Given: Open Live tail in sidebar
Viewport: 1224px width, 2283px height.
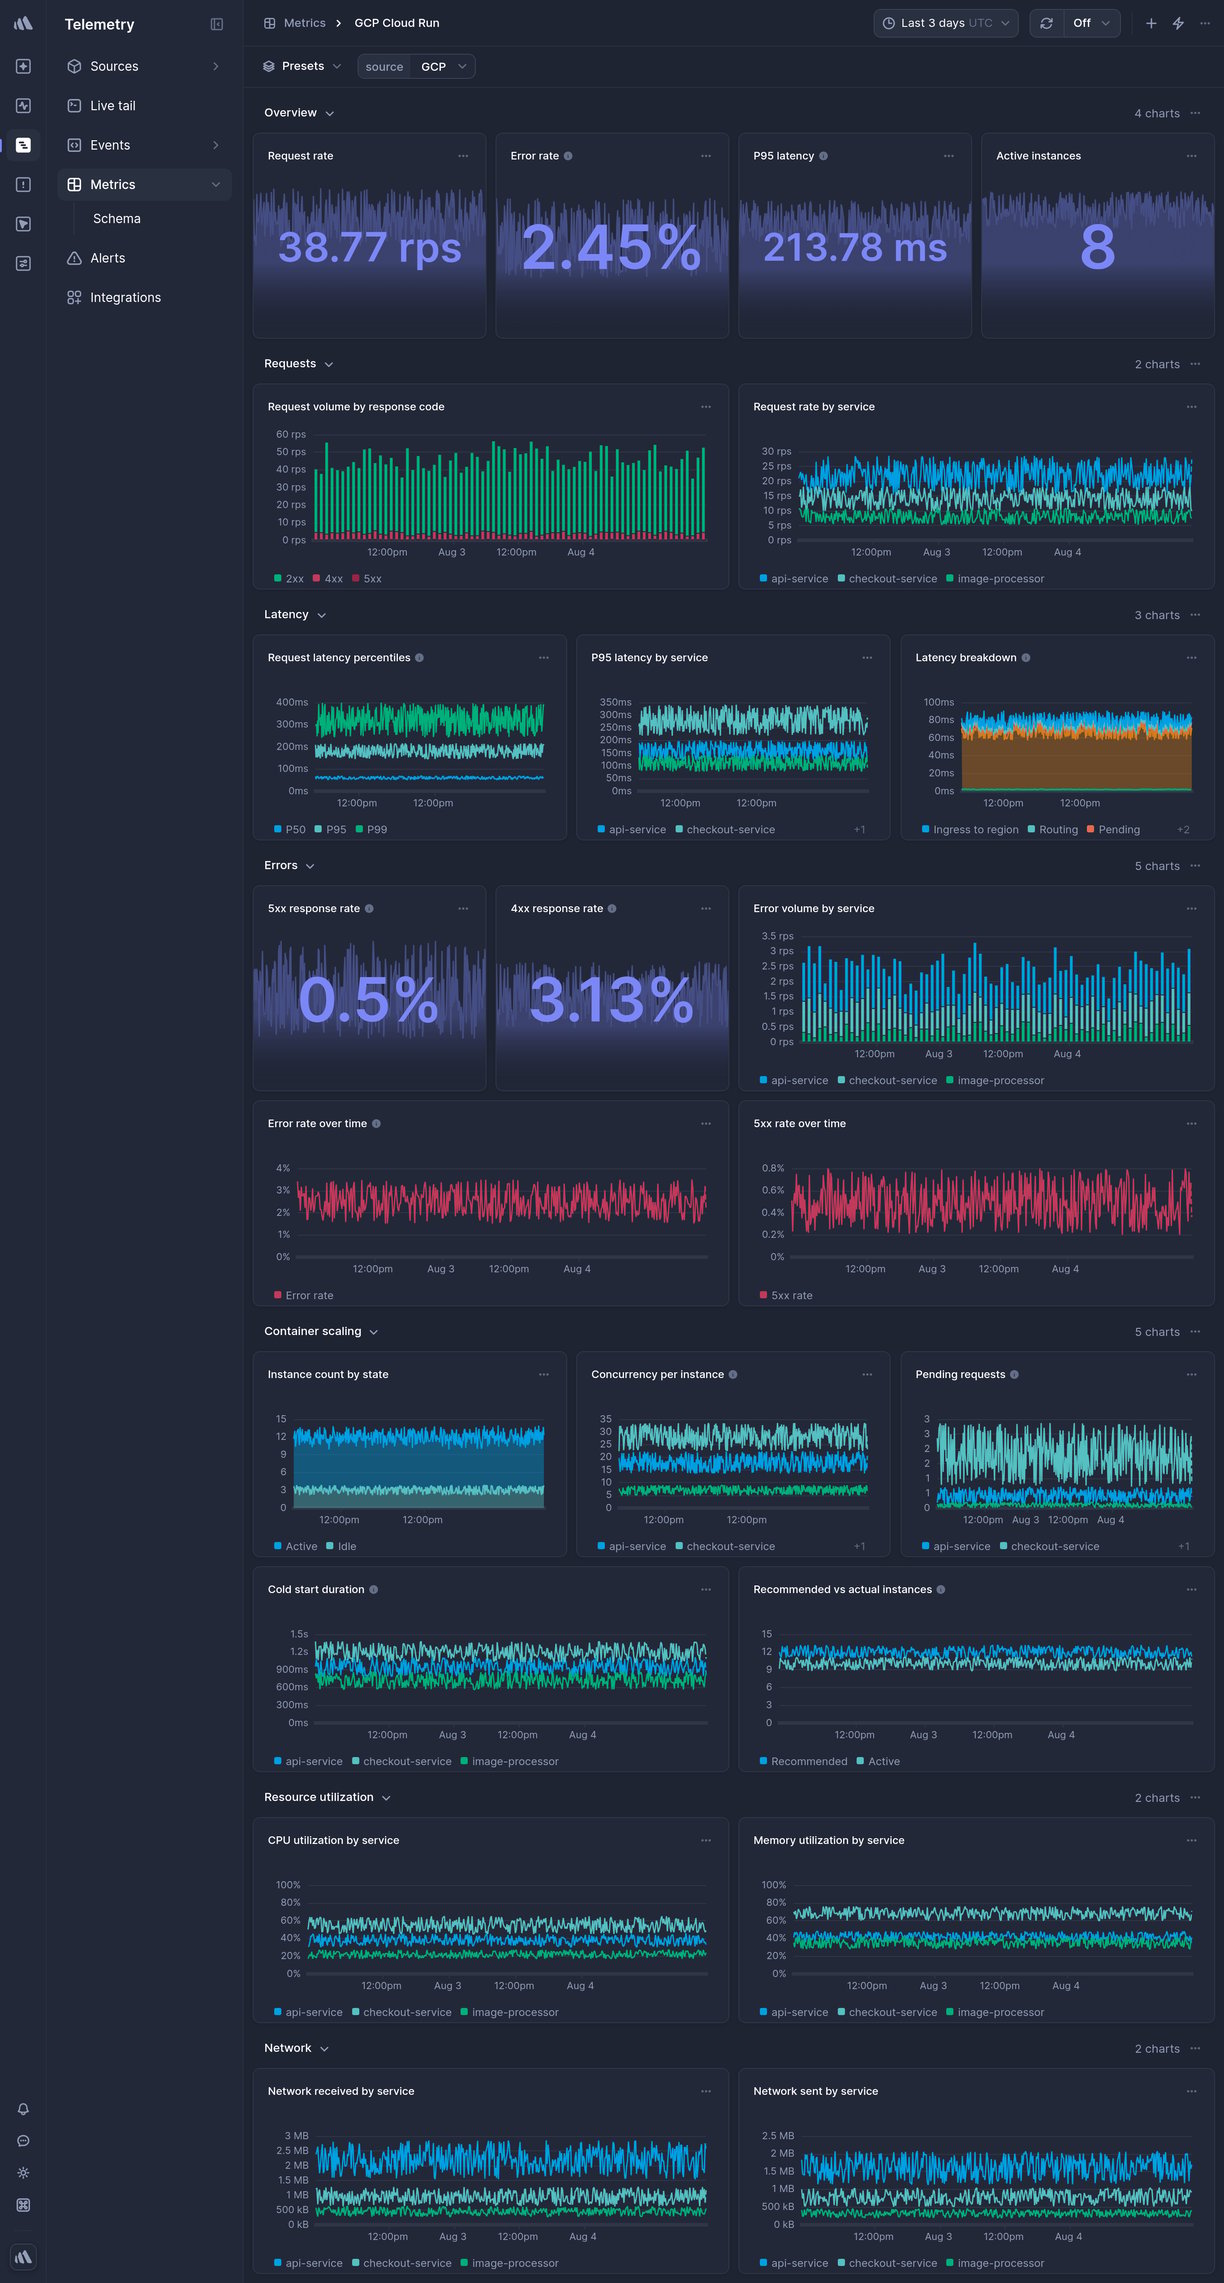Looking at the screenshot, I should (144, 105).
